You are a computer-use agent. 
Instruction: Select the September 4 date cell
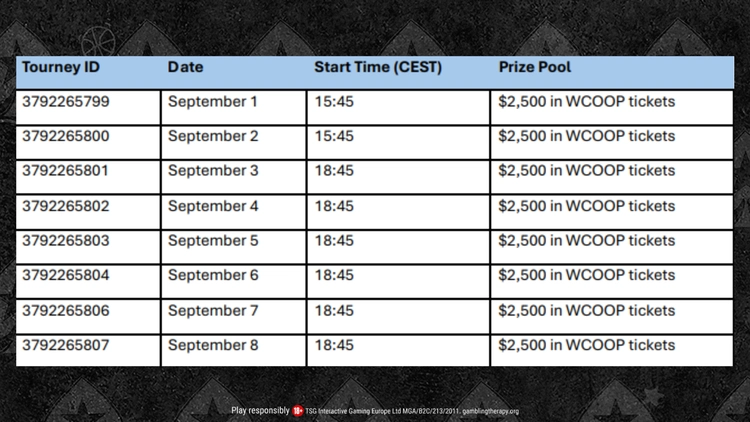point(234,212)
